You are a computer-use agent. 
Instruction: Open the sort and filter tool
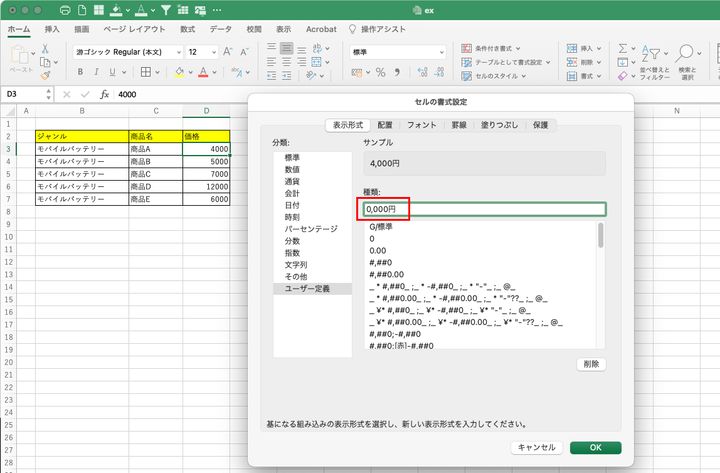653,60
